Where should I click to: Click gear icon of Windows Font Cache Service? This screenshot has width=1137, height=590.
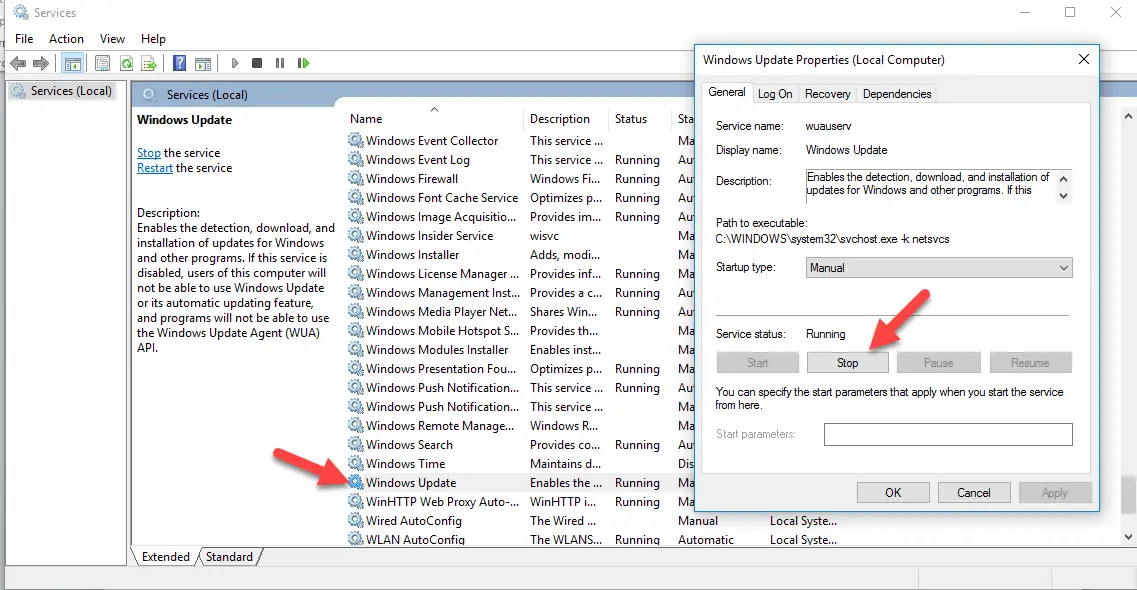[355, 197]
